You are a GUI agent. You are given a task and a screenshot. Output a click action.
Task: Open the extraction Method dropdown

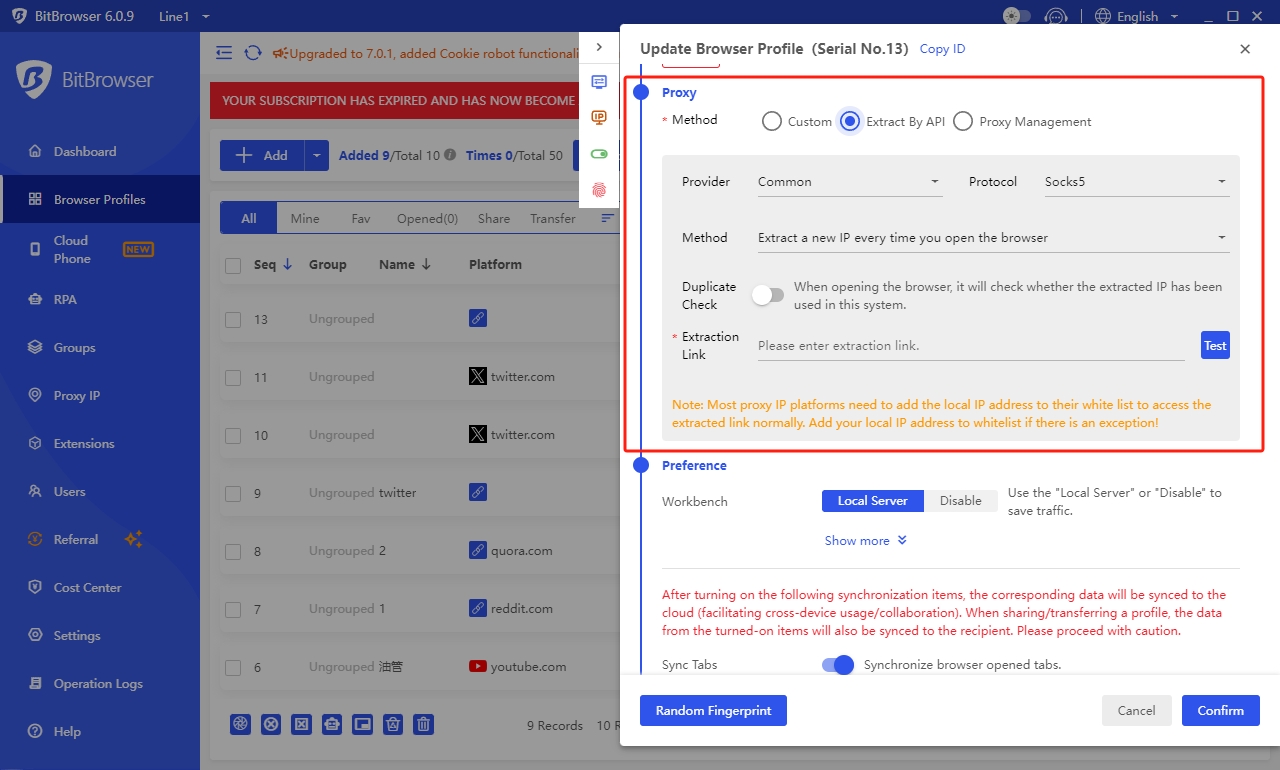[x=994, y=238]
